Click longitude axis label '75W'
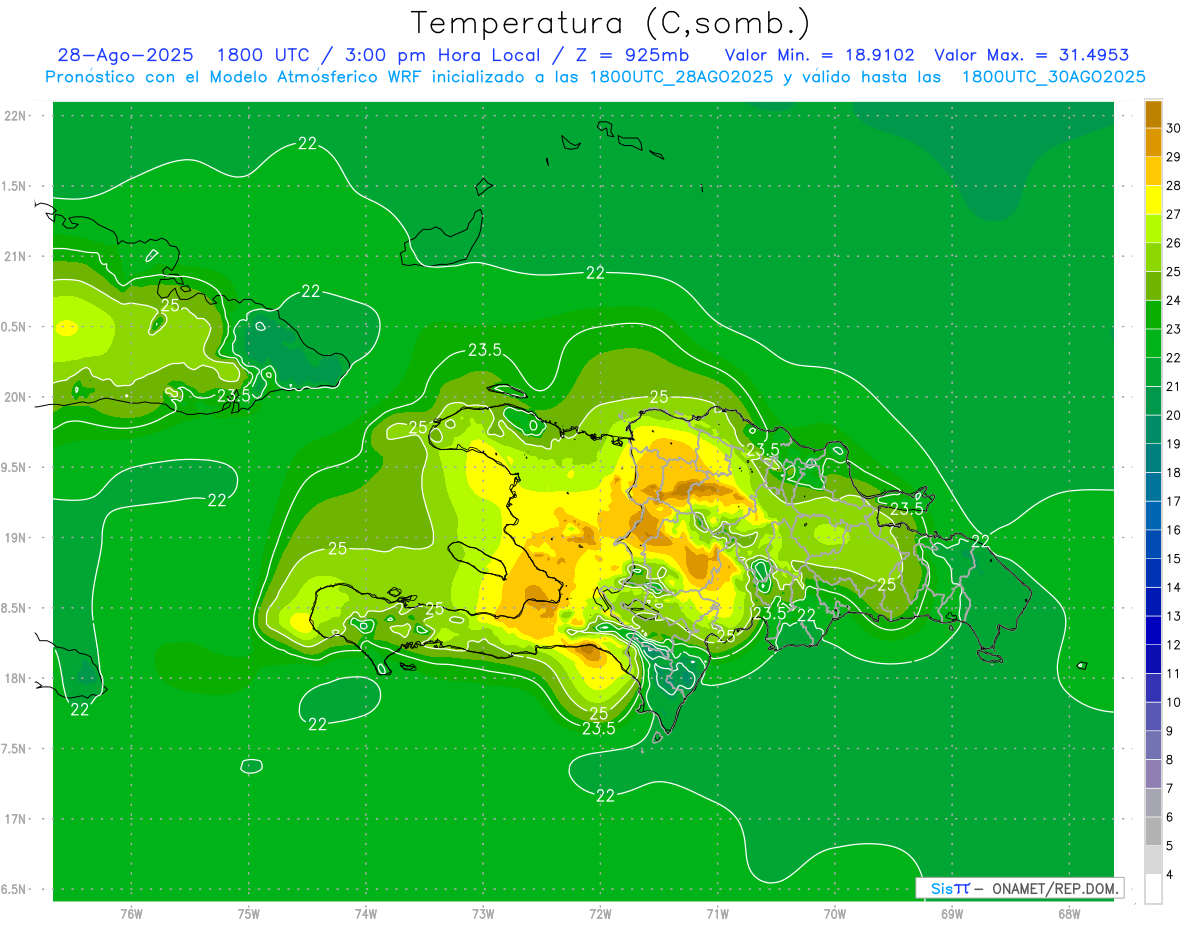 249,913
